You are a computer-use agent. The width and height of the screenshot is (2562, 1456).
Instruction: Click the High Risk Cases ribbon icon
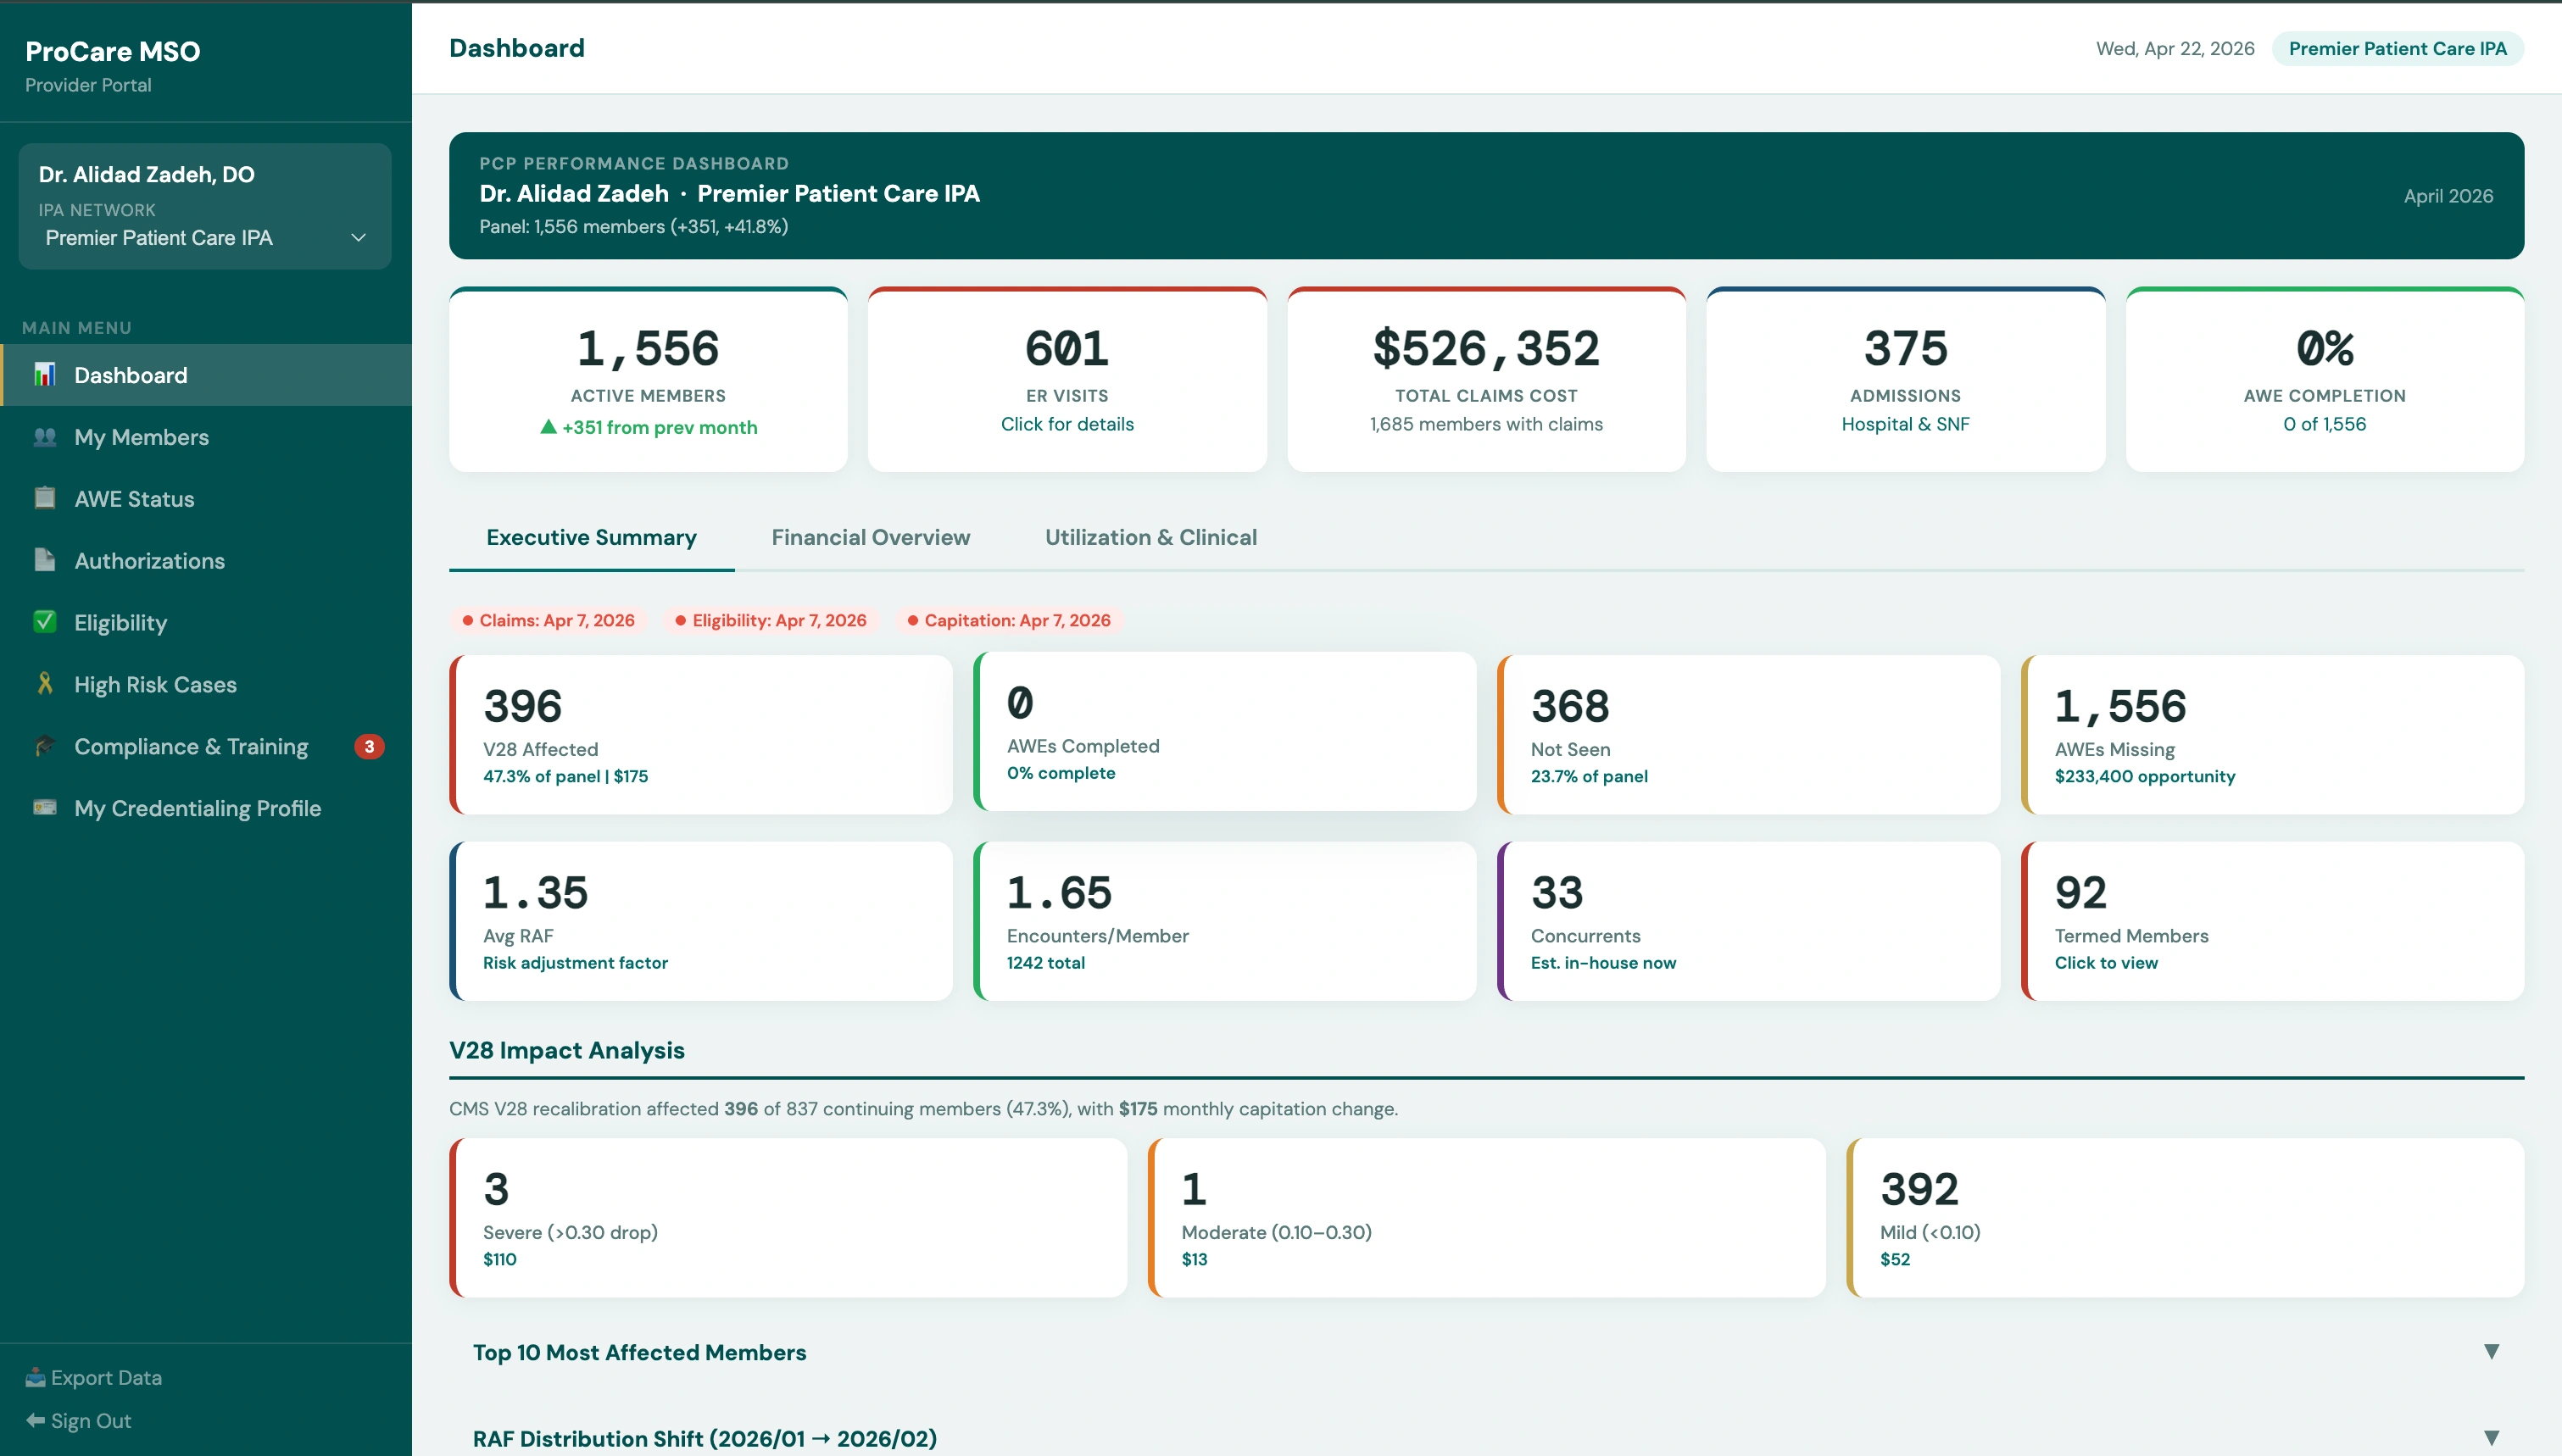[x=45, y=684]
